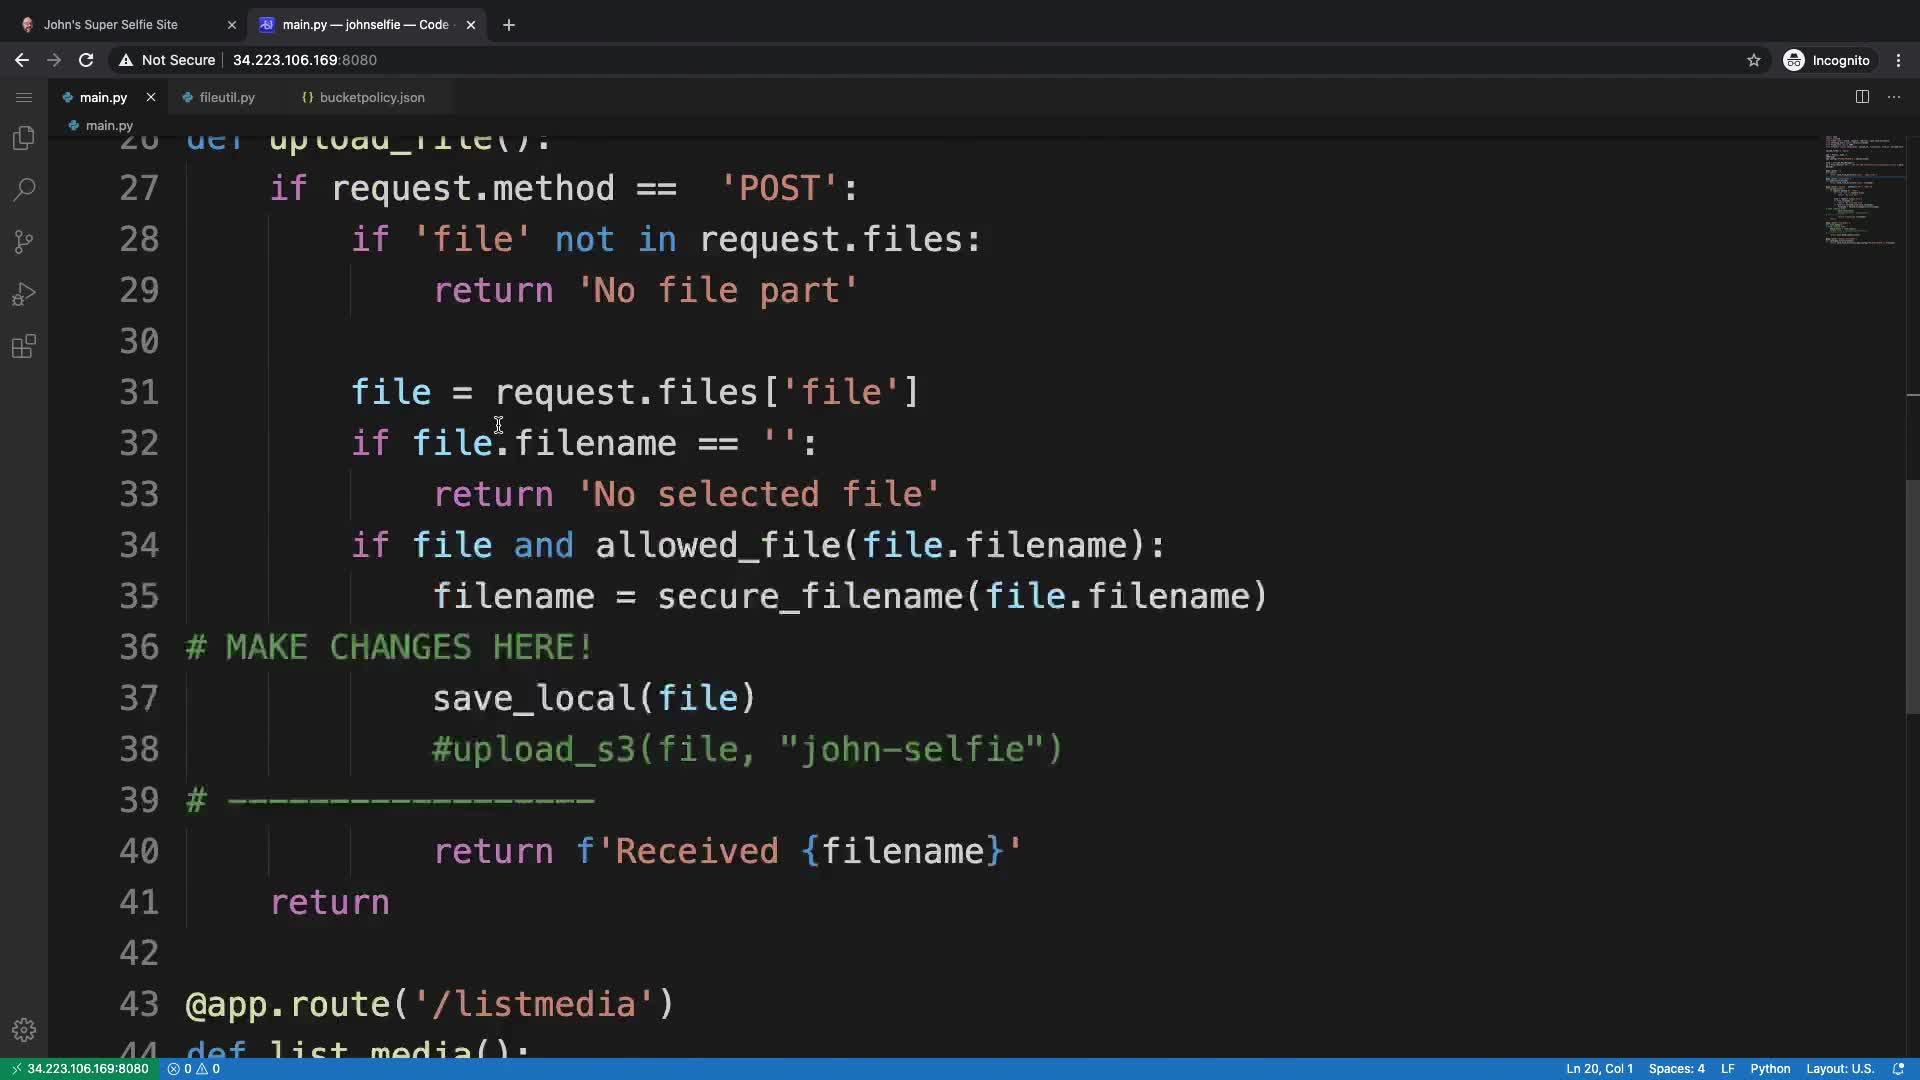
Task: Open Source Control view icon
Action: pos(24,242)
